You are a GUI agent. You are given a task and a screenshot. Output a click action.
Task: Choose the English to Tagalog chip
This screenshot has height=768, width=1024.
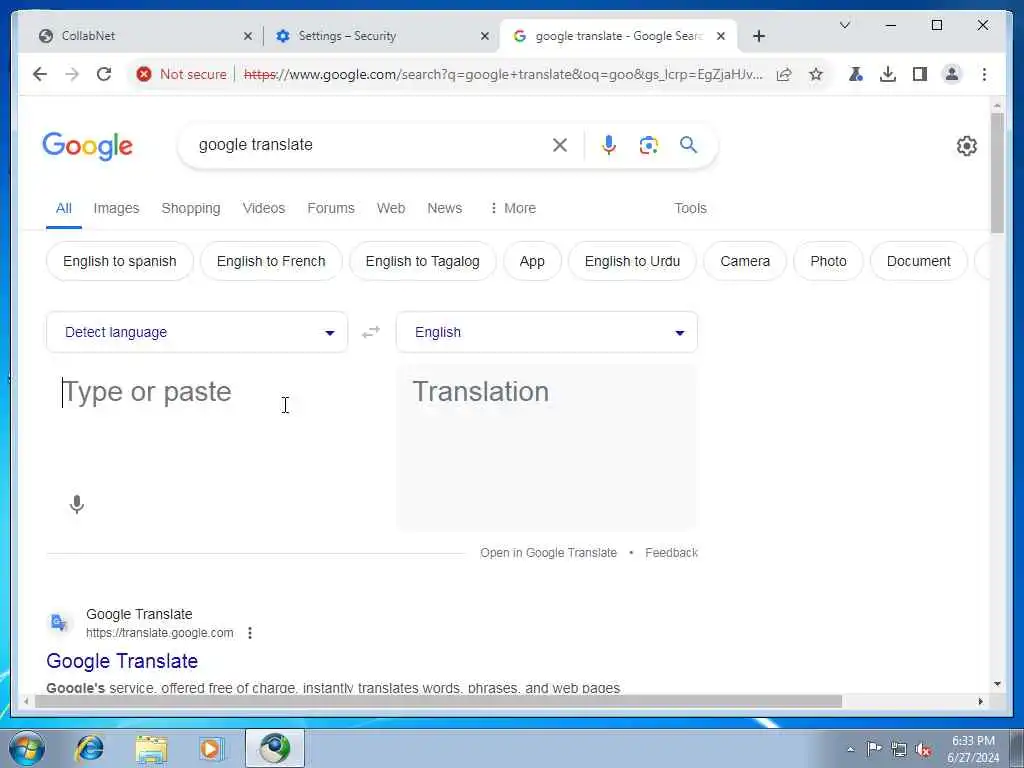click(423, 261)
